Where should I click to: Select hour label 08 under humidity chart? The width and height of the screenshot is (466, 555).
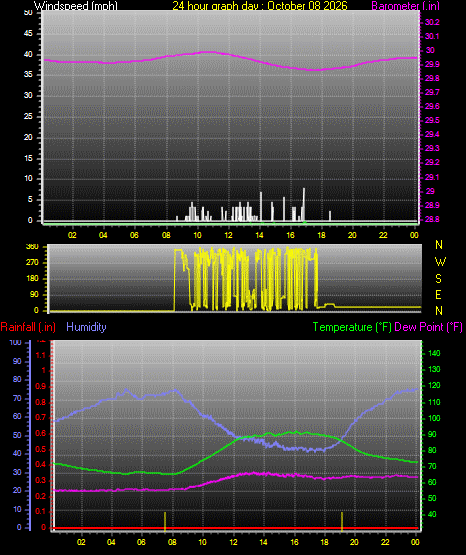pos(172,542)
